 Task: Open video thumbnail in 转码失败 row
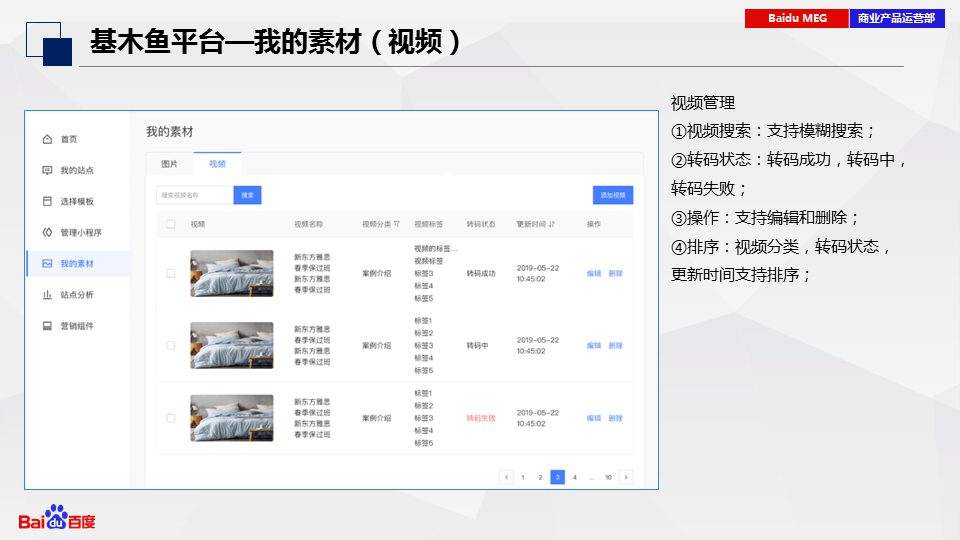(232, 418)
